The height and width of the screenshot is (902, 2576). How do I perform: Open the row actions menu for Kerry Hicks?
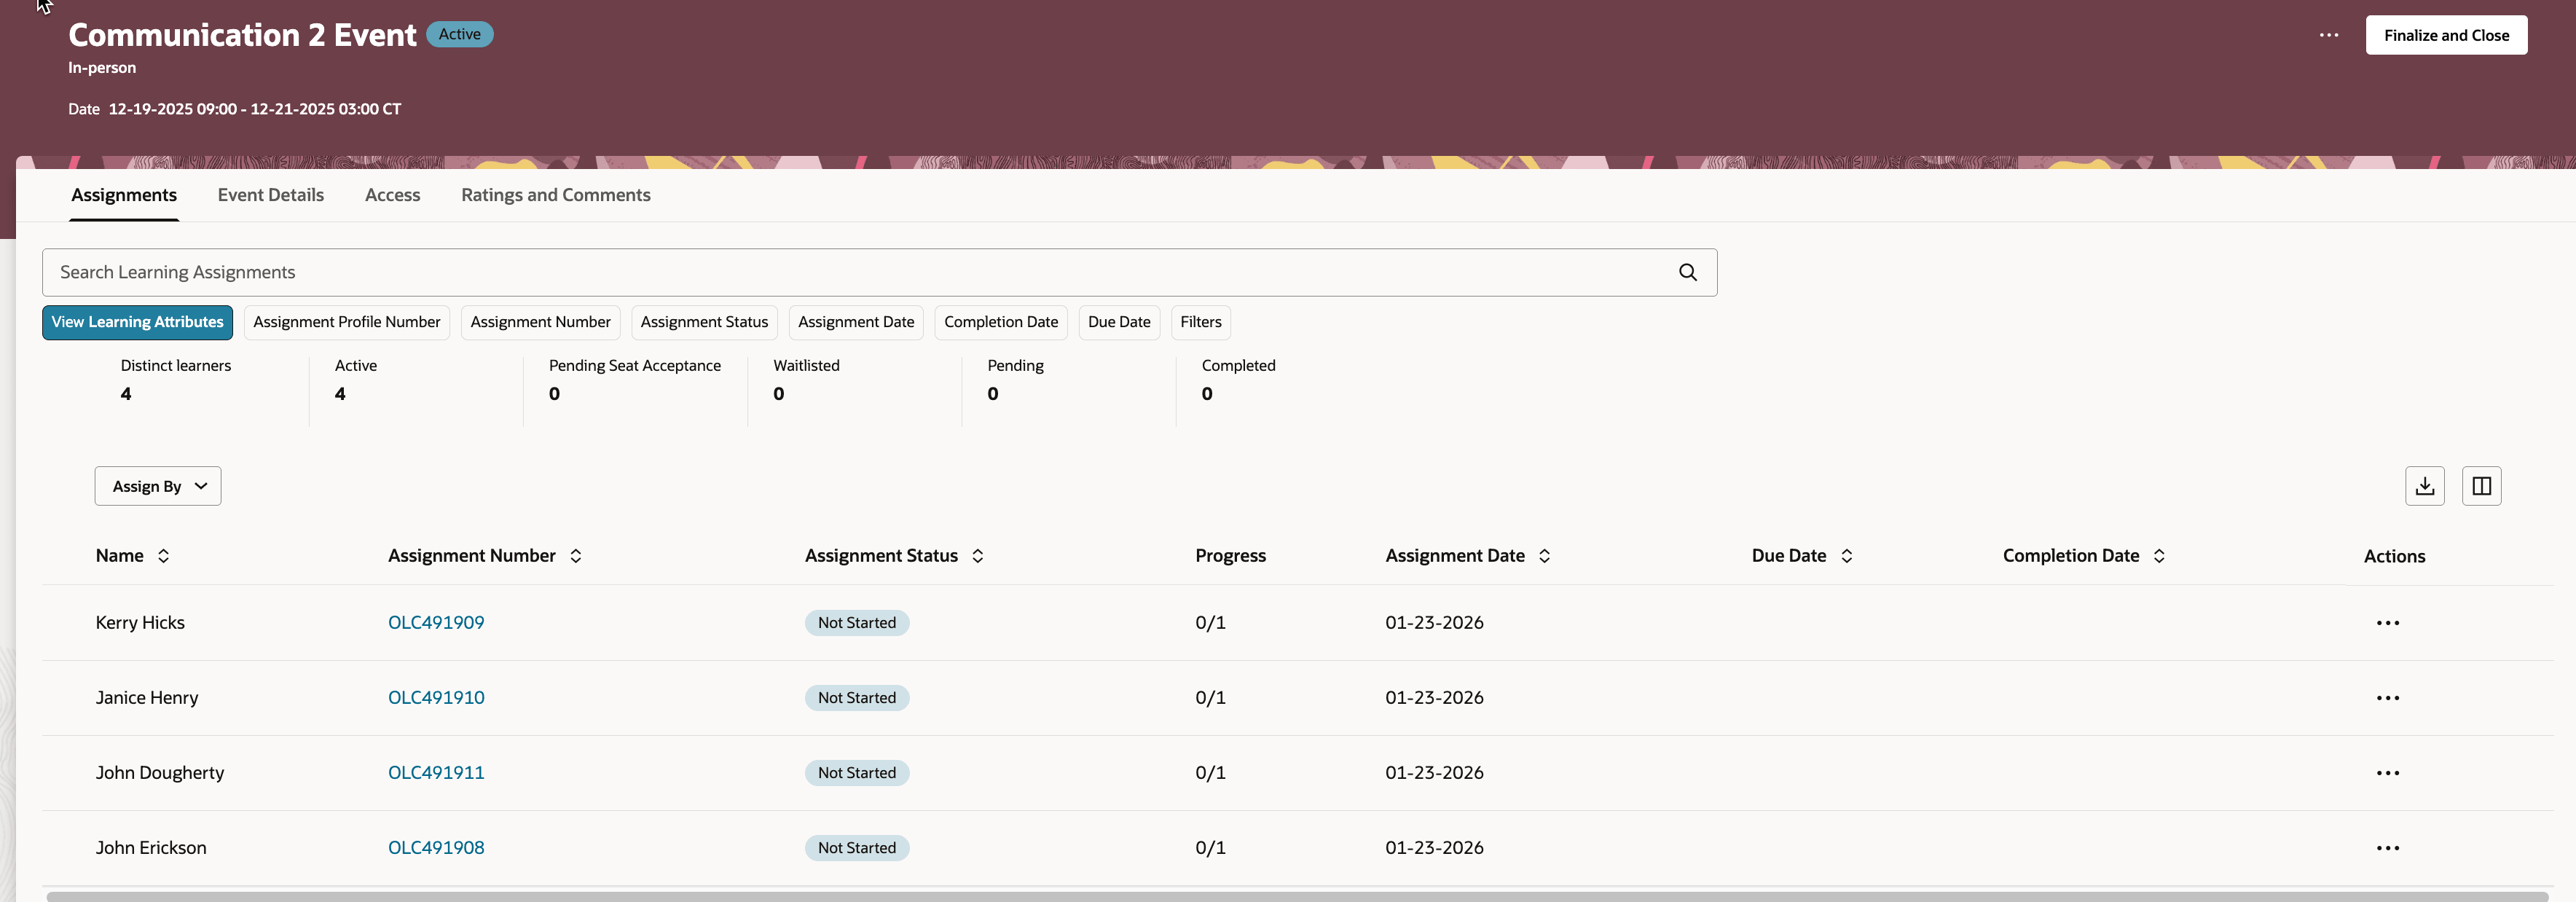tap(2389, 622)
